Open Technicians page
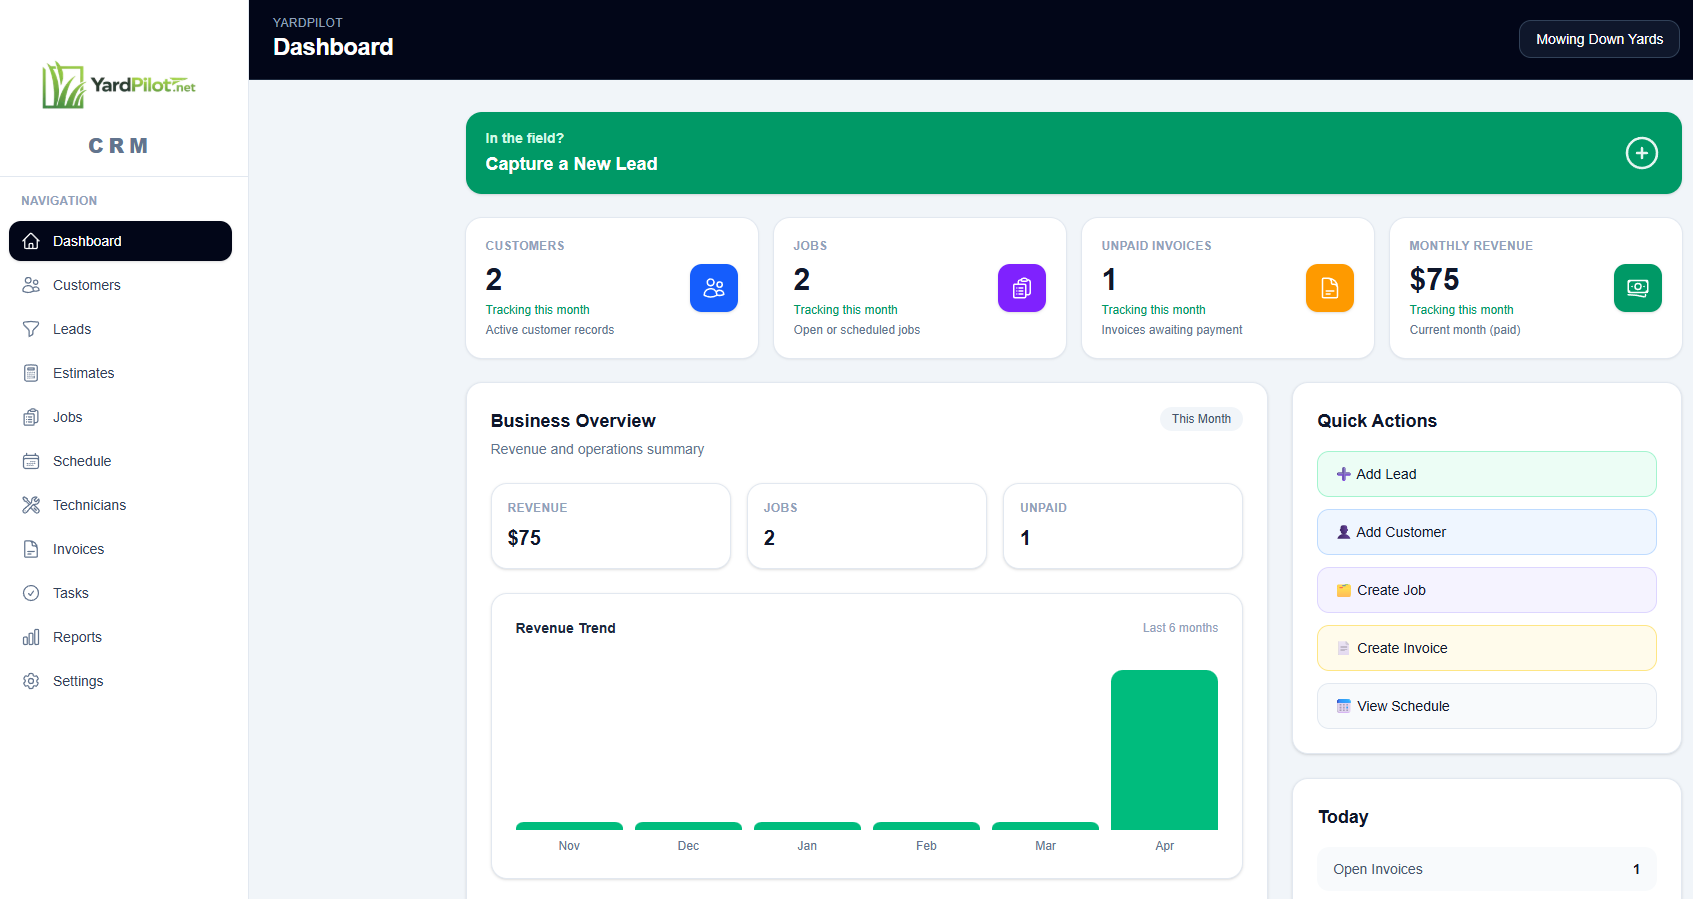The width and height of the screenshot is (1693, 899). click(120, 505)
